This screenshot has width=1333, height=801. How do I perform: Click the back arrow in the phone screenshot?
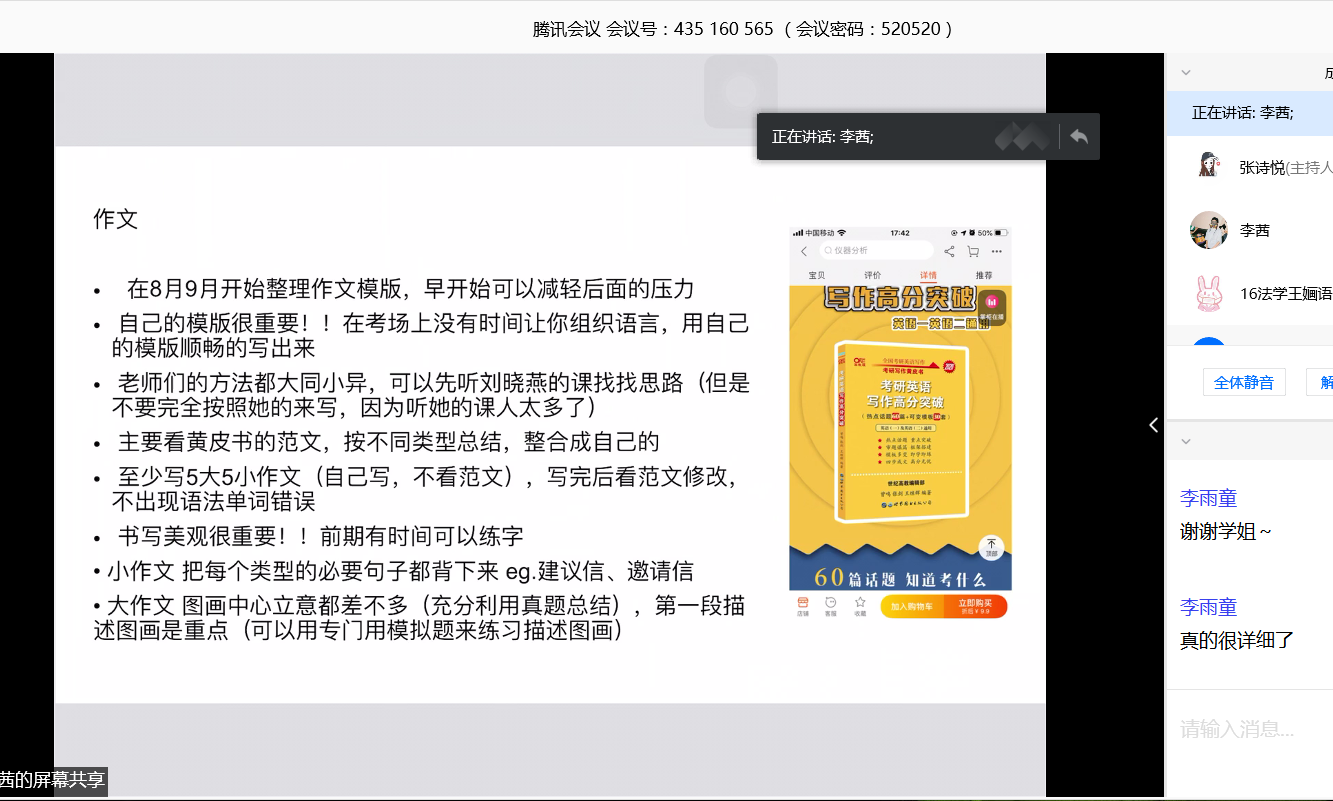(x=803, y=251)
